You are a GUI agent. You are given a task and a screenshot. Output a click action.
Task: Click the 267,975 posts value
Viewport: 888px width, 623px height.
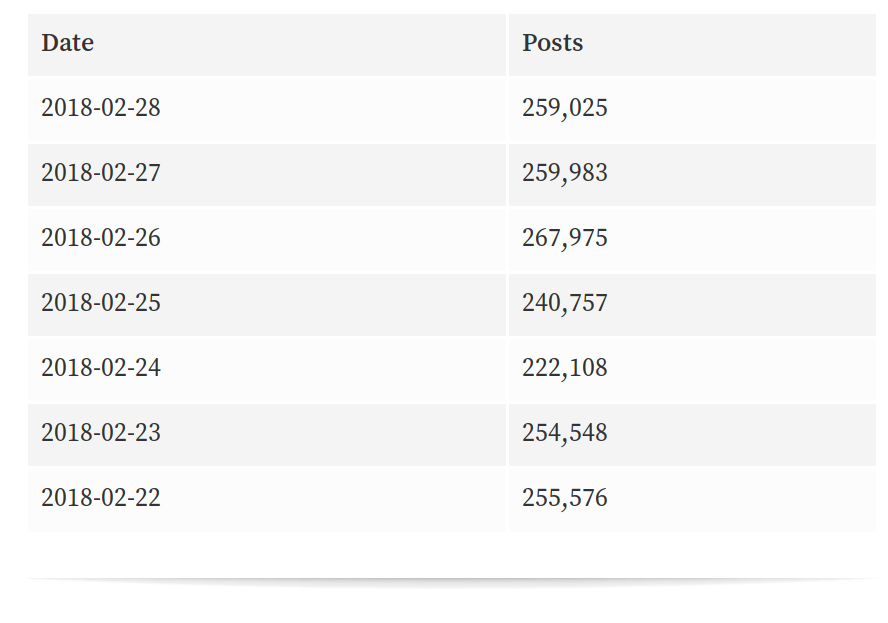coord(565,238)
